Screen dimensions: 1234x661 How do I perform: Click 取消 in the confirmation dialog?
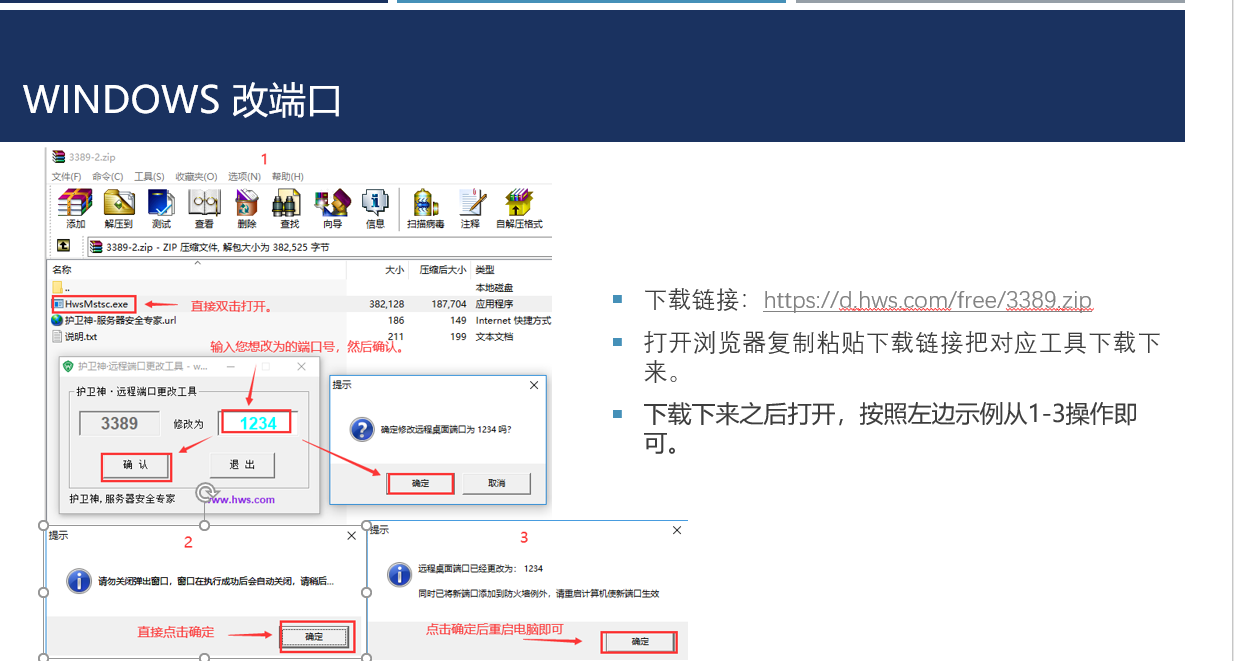tap(497, 483)
